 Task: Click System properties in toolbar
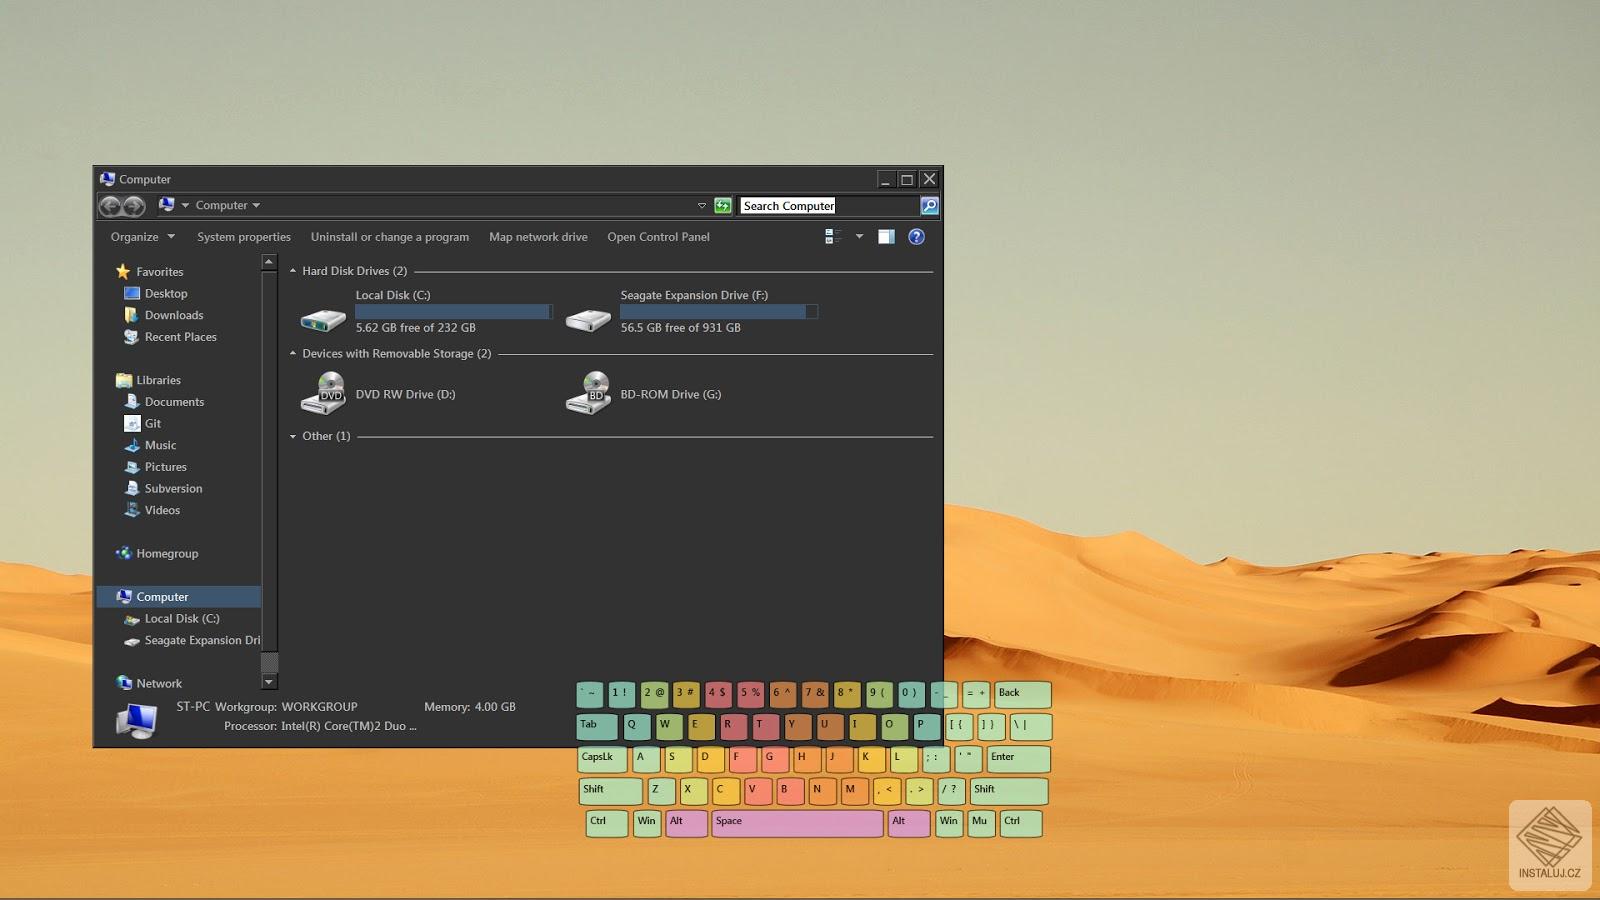coord(244,237)
